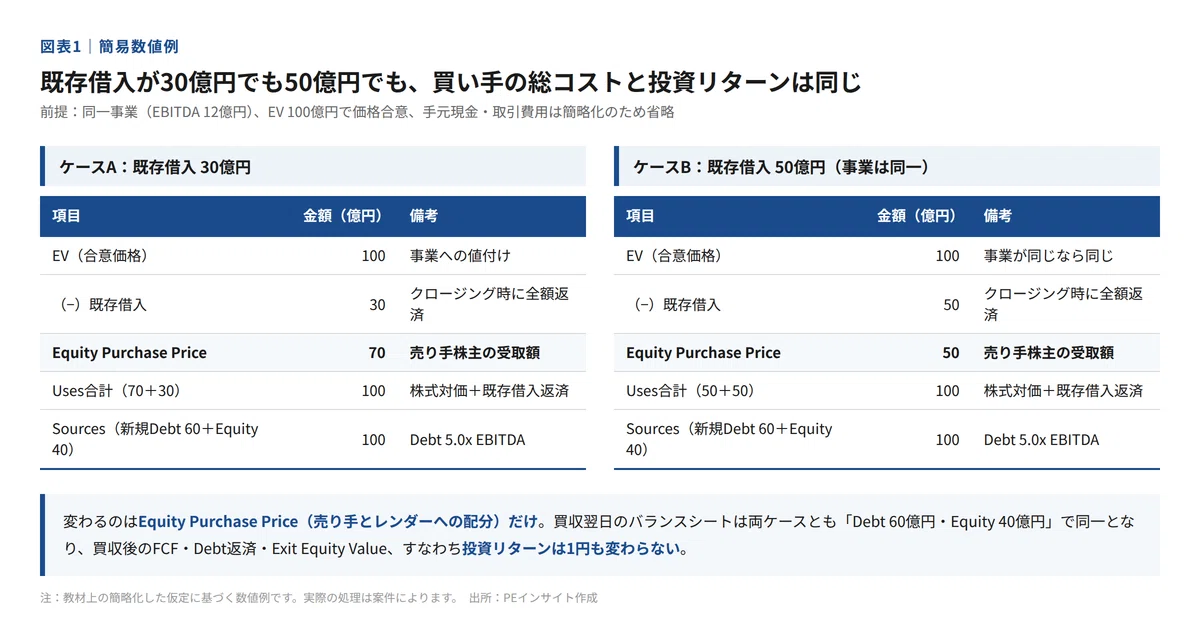Click クロージング時に全額返済 note in Case B
This screenshot has height=642, width=1200.
[x=1063, y=305]
